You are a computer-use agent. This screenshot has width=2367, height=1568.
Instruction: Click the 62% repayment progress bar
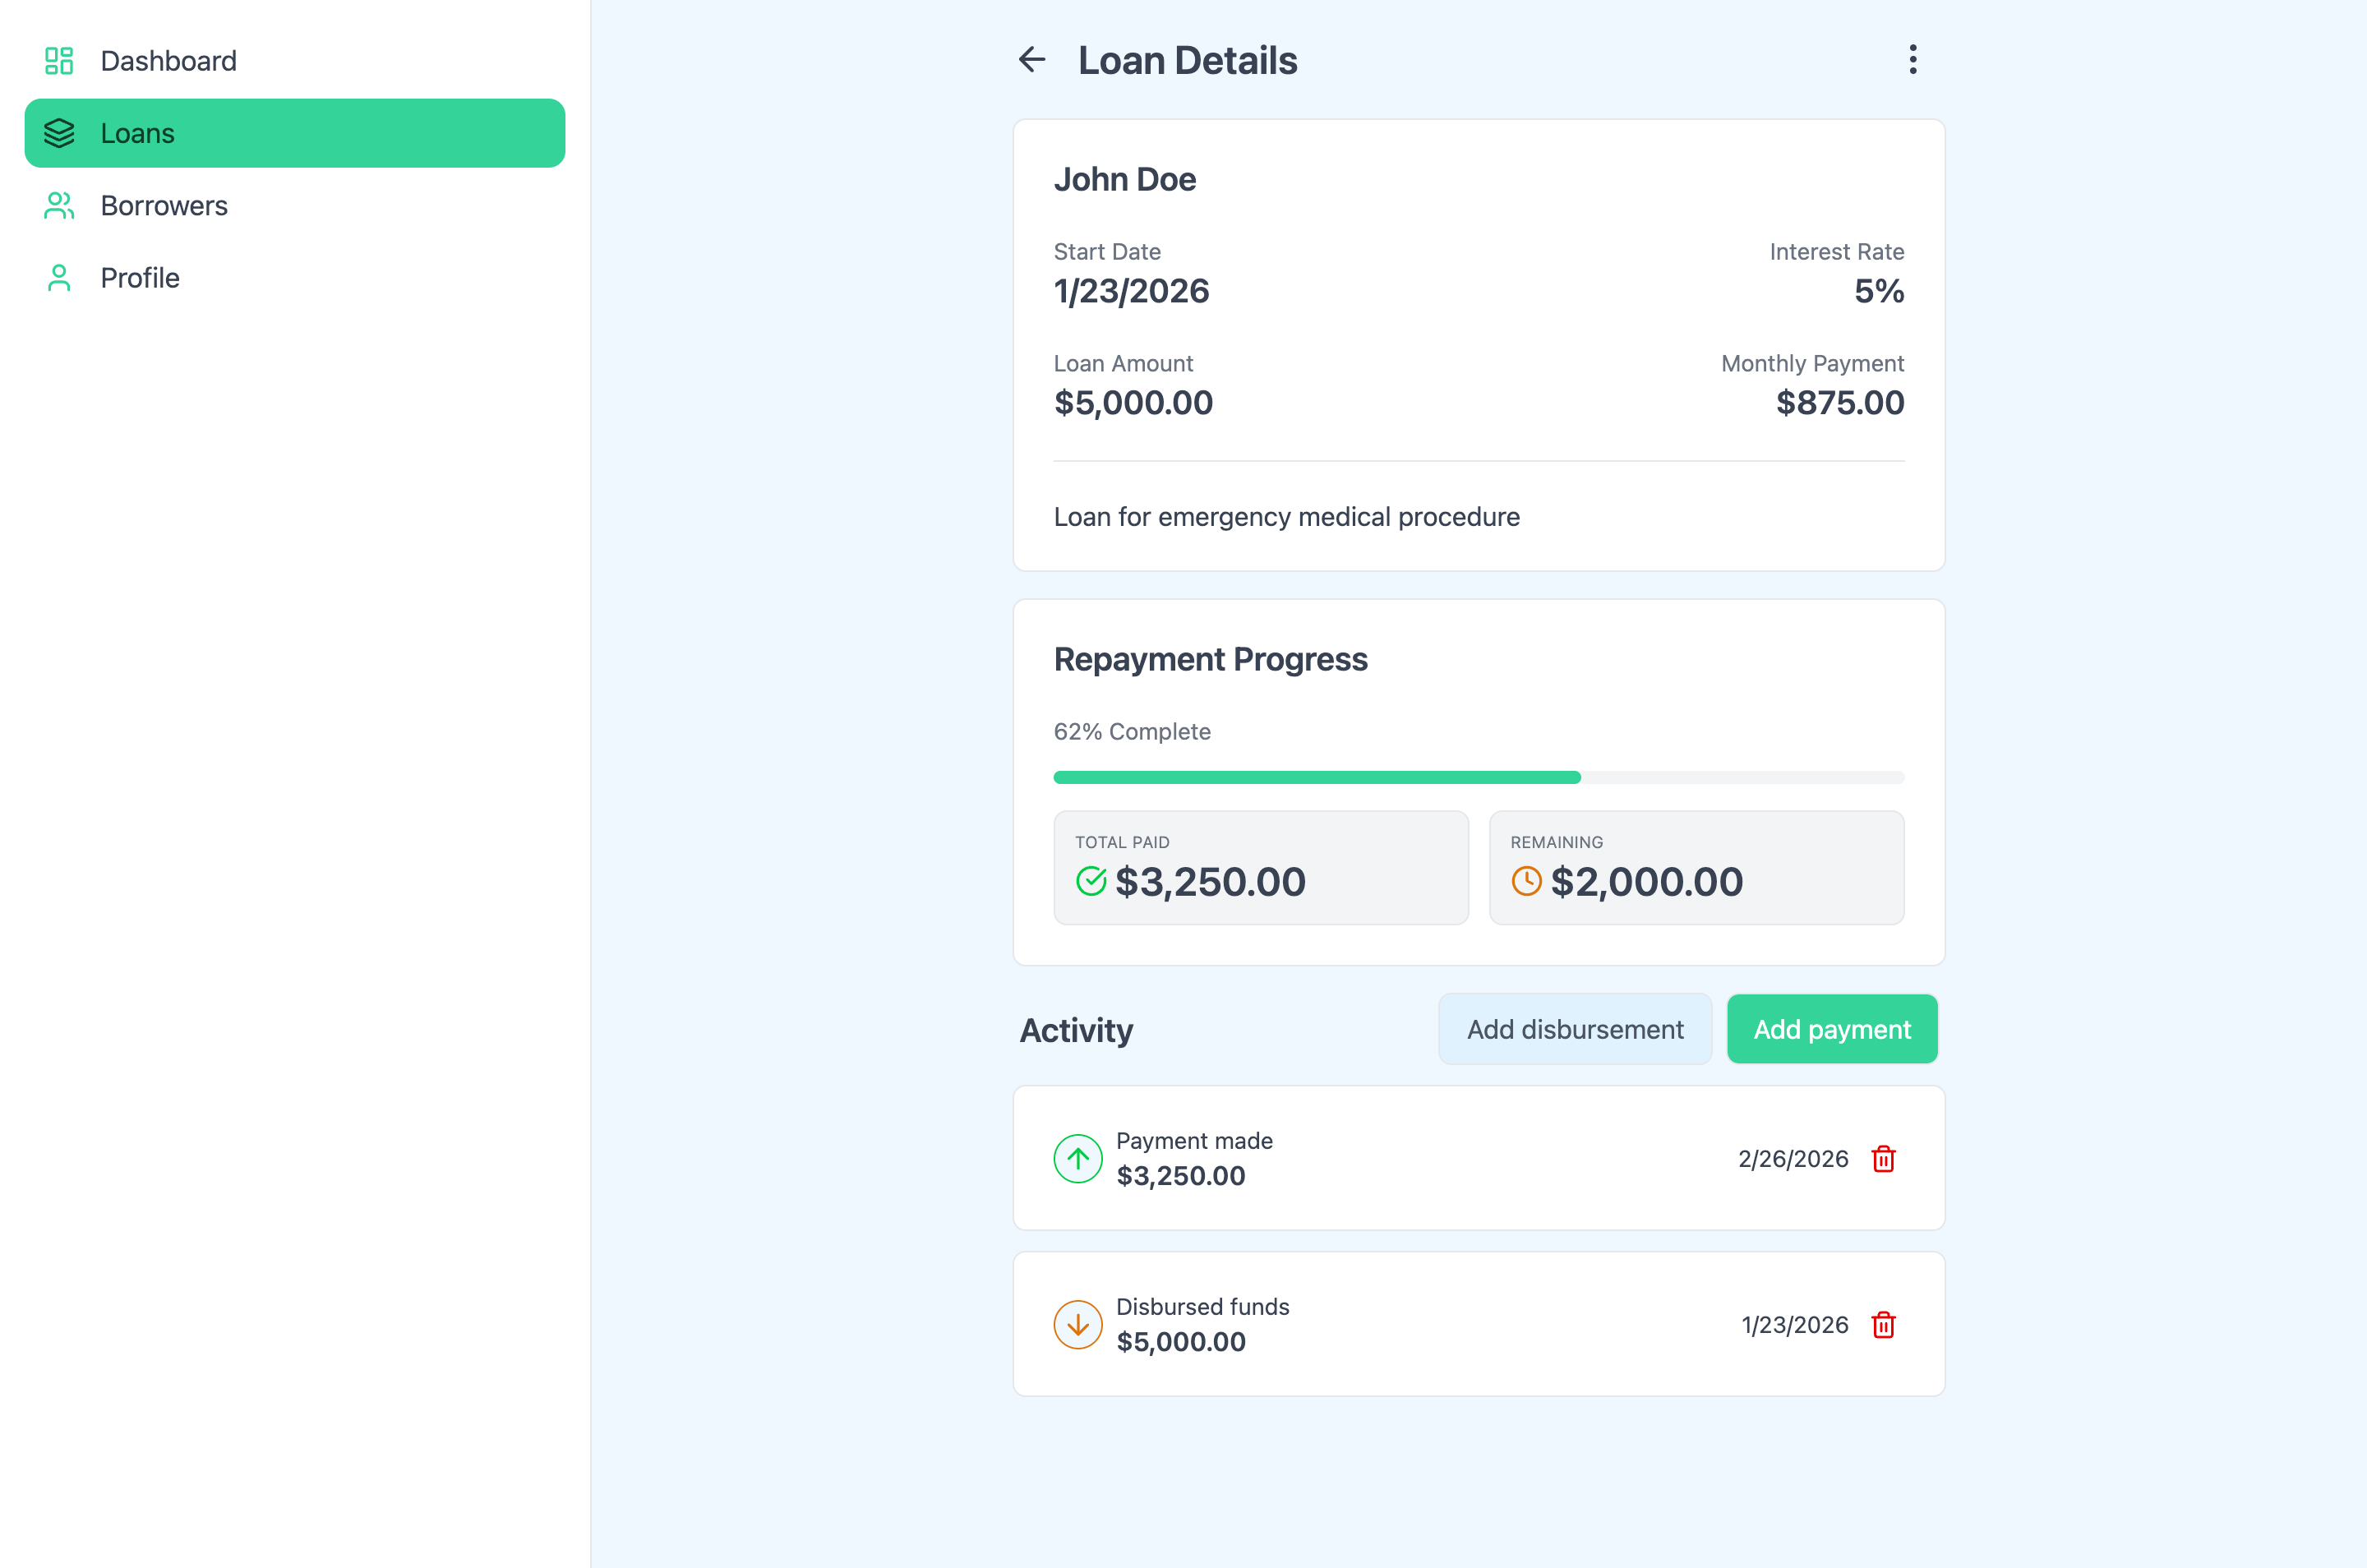coord(1478,777)
